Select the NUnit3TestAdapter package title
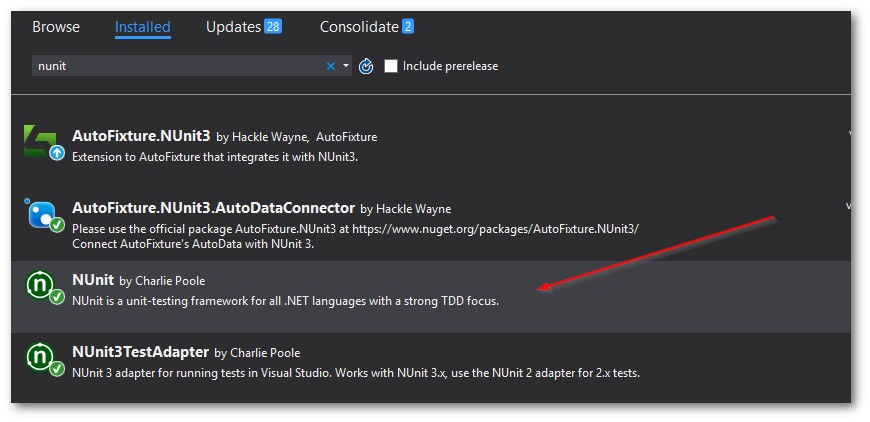This screenshot has height=422, width=870. pos(140,352)
